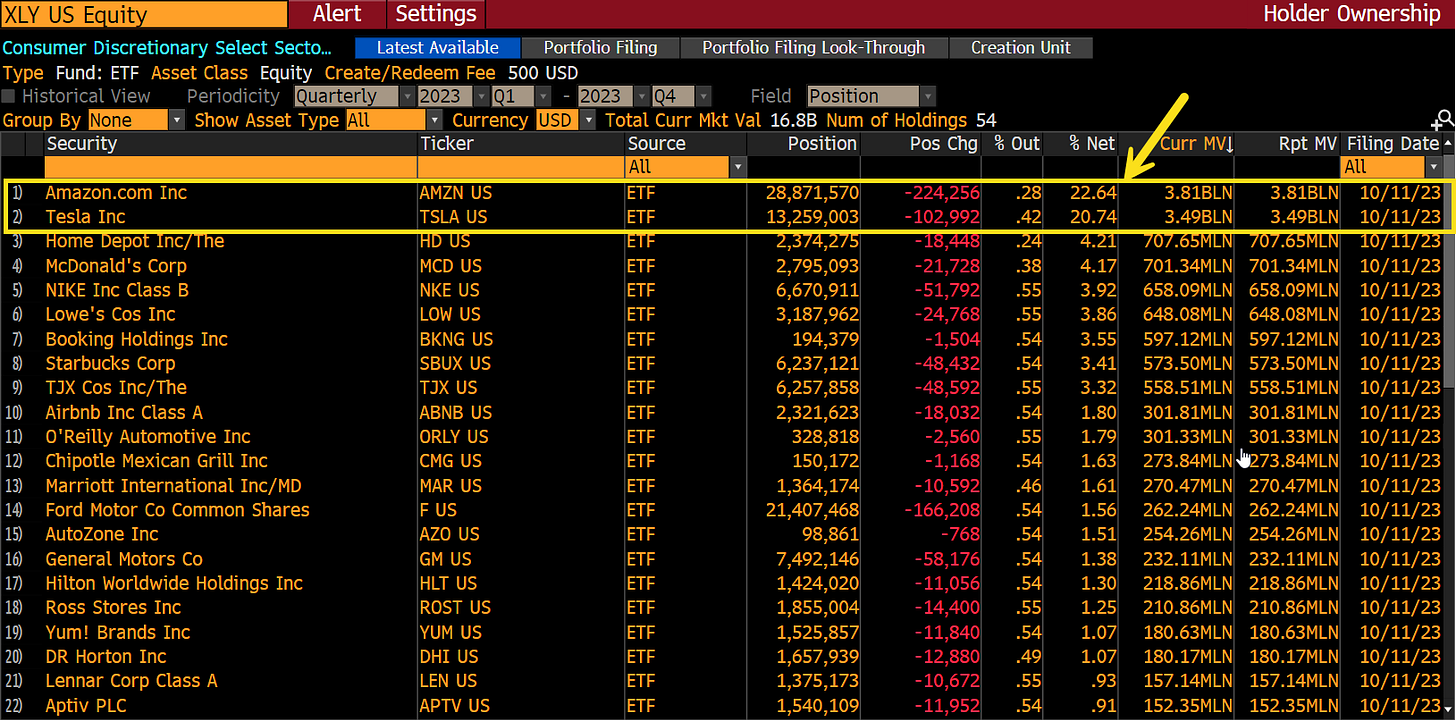This screenshot has width=1456, height=720.
Task: Select Ford Motor Co Common Shares
Action: tap(177, 510)
